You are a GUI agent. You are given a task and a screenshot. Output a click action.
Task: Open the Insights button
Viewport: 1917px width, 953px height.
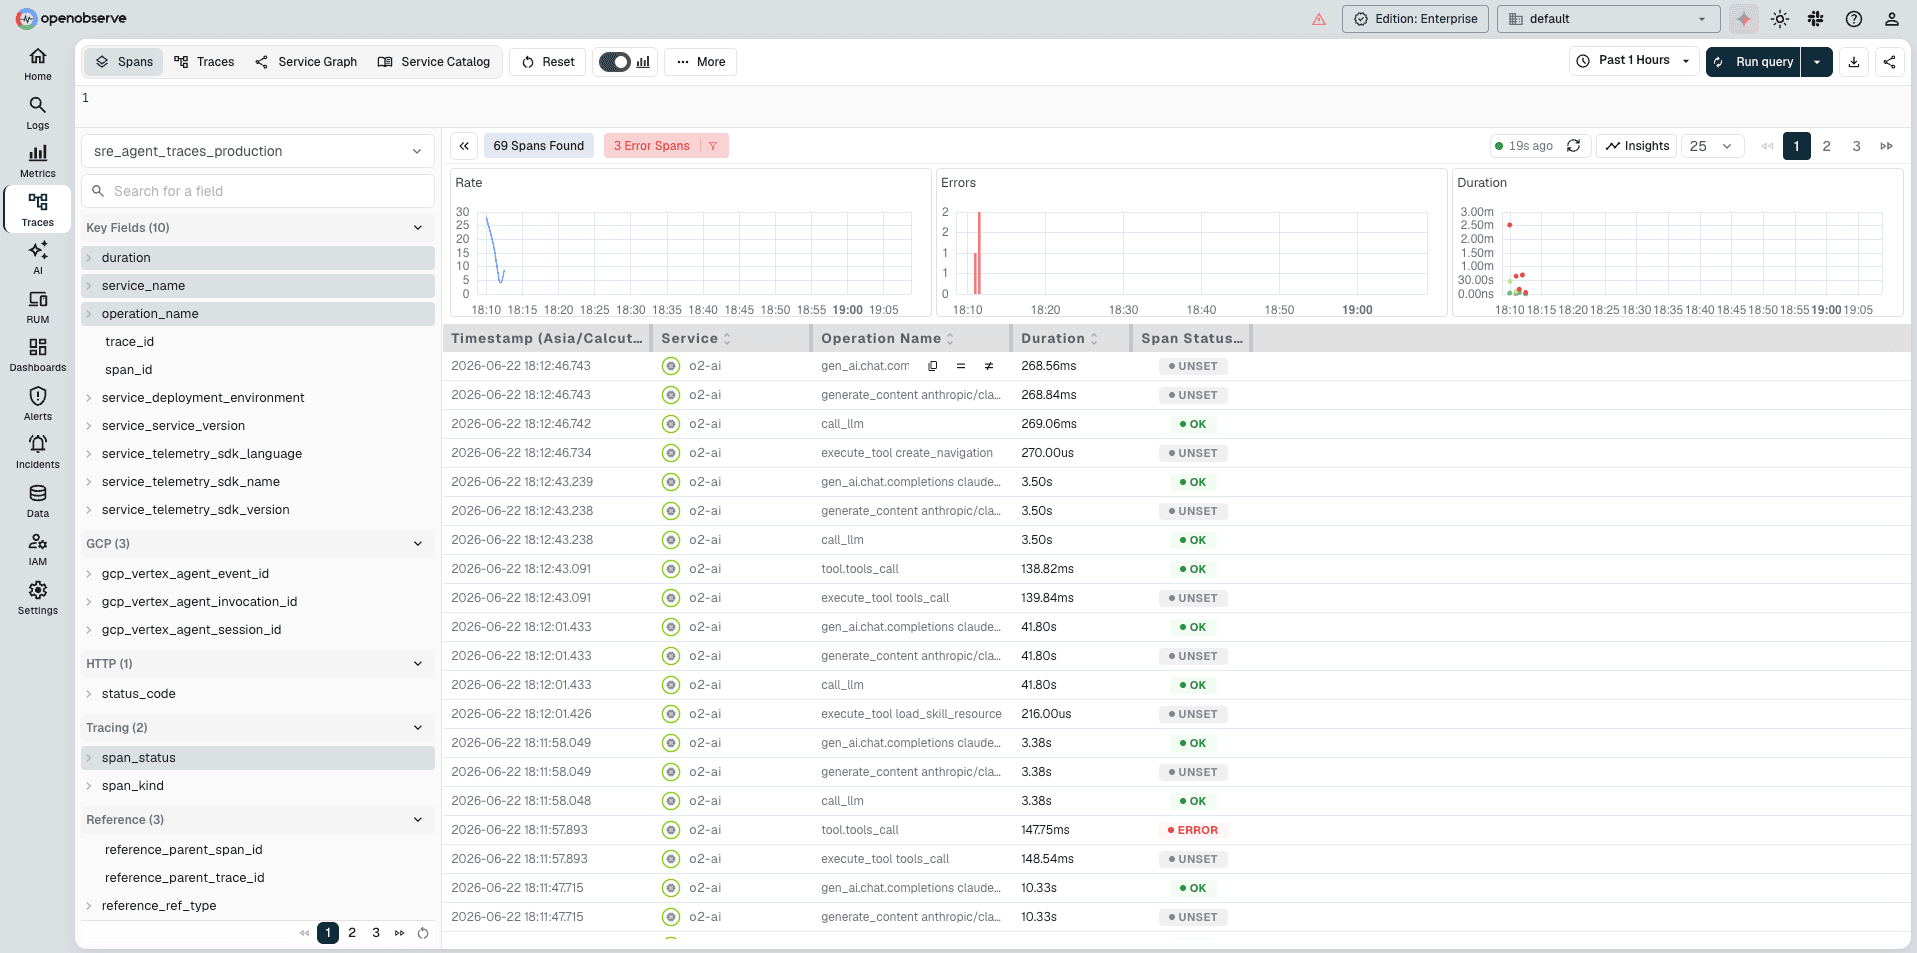click(1637, 146)
